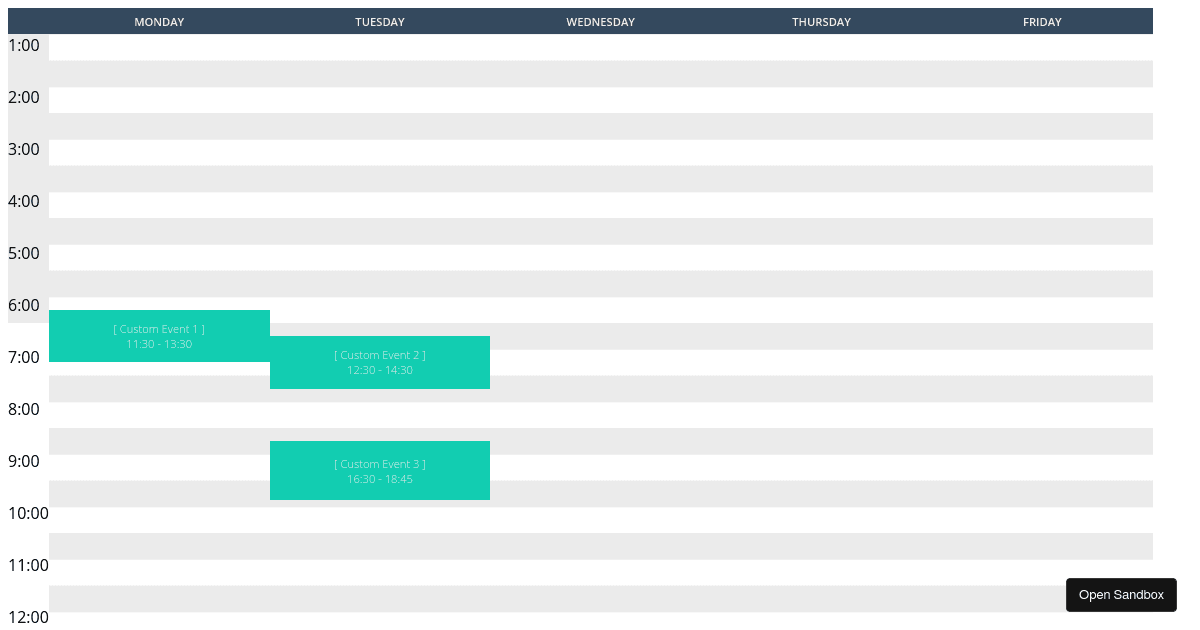
Task: Click the WEDNESDAY column header
Action: click(600, 21)
